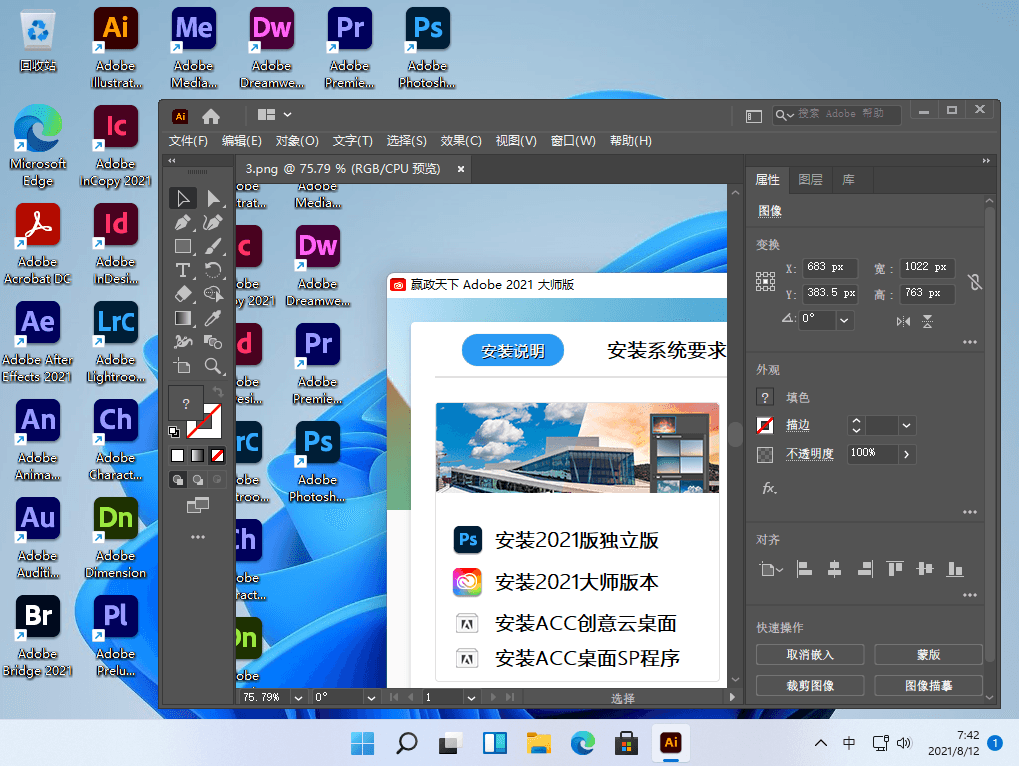Click Flip horizontal icon in Transform
Screen dimensions: 1019x766
click(903, 321)
